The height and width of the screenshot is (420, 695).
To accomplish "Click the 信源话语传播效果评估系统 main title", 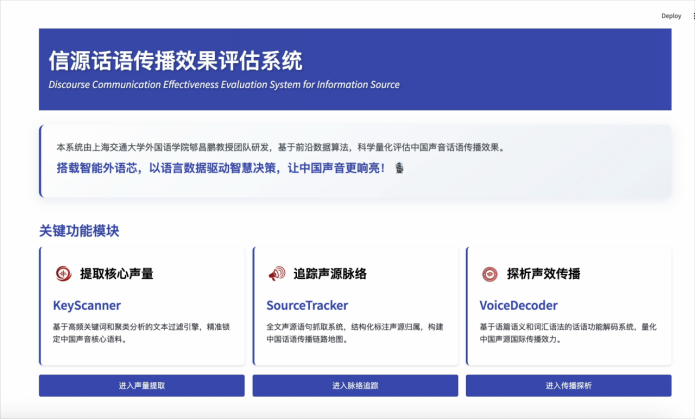I will (175, 60).
